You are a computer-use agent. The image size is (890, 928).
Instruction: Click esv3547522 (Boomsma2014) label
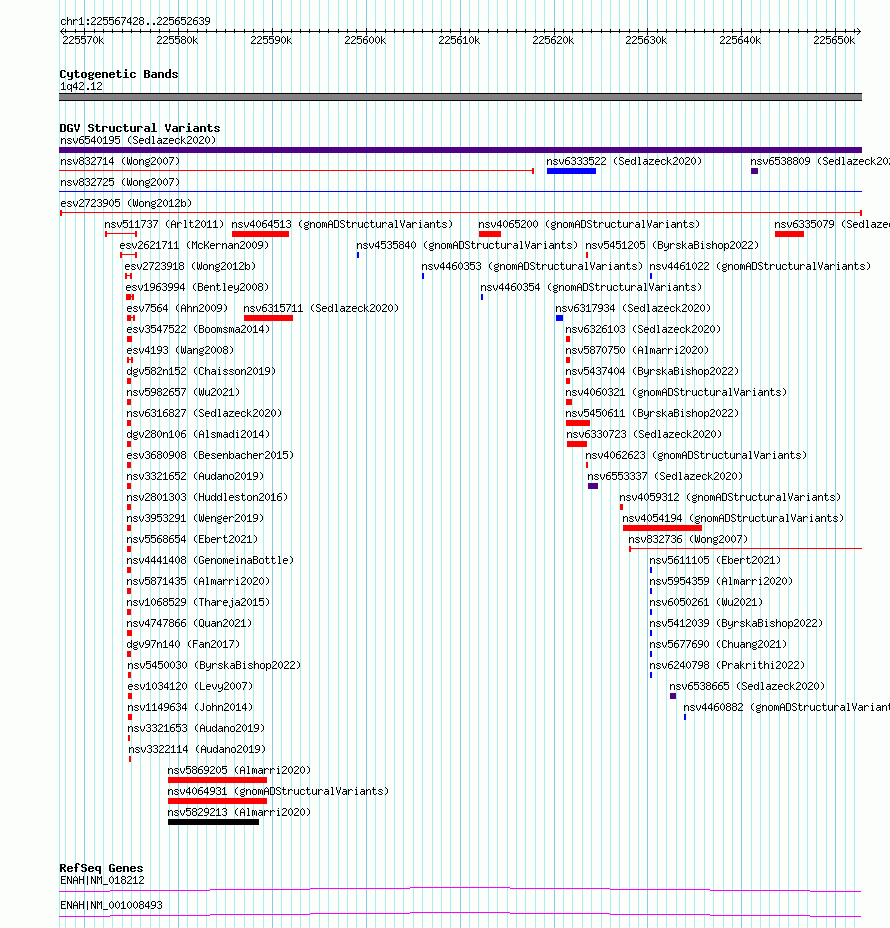(198, 329)
